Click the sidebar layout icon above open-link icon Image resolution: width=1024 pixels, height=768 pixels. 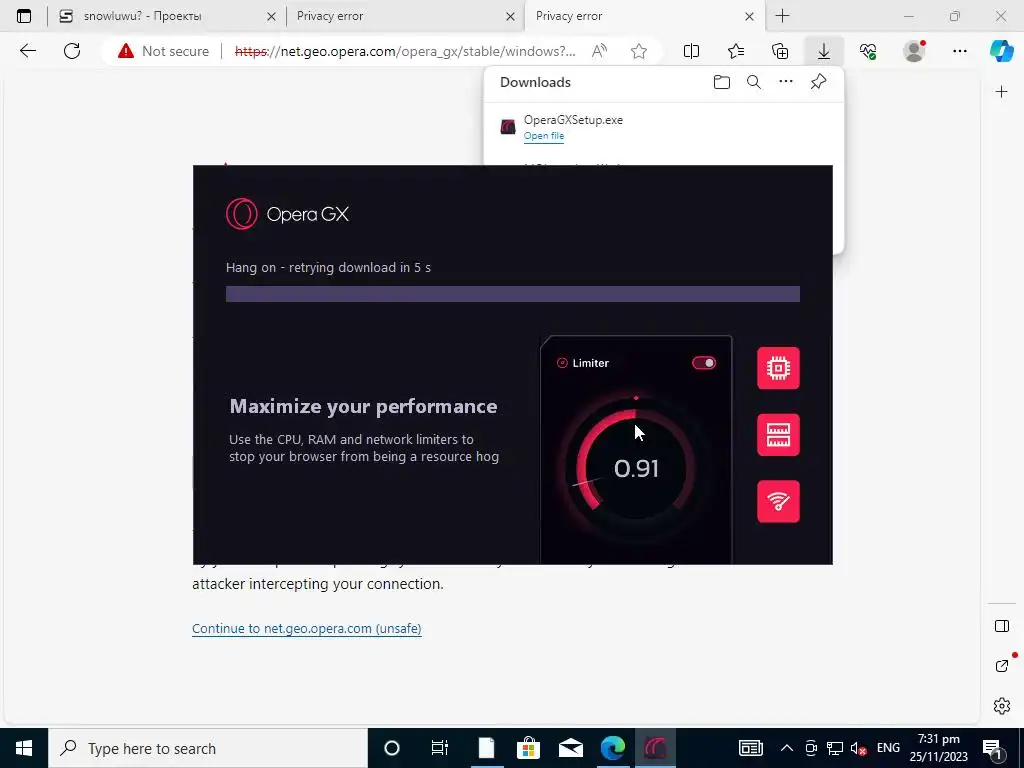point(1001,626)
